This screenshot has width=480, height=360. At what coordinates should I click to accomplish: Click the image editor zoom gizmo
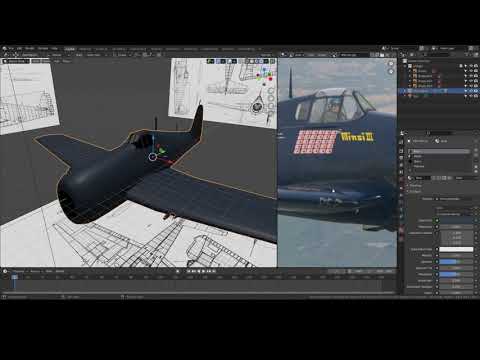391,63
